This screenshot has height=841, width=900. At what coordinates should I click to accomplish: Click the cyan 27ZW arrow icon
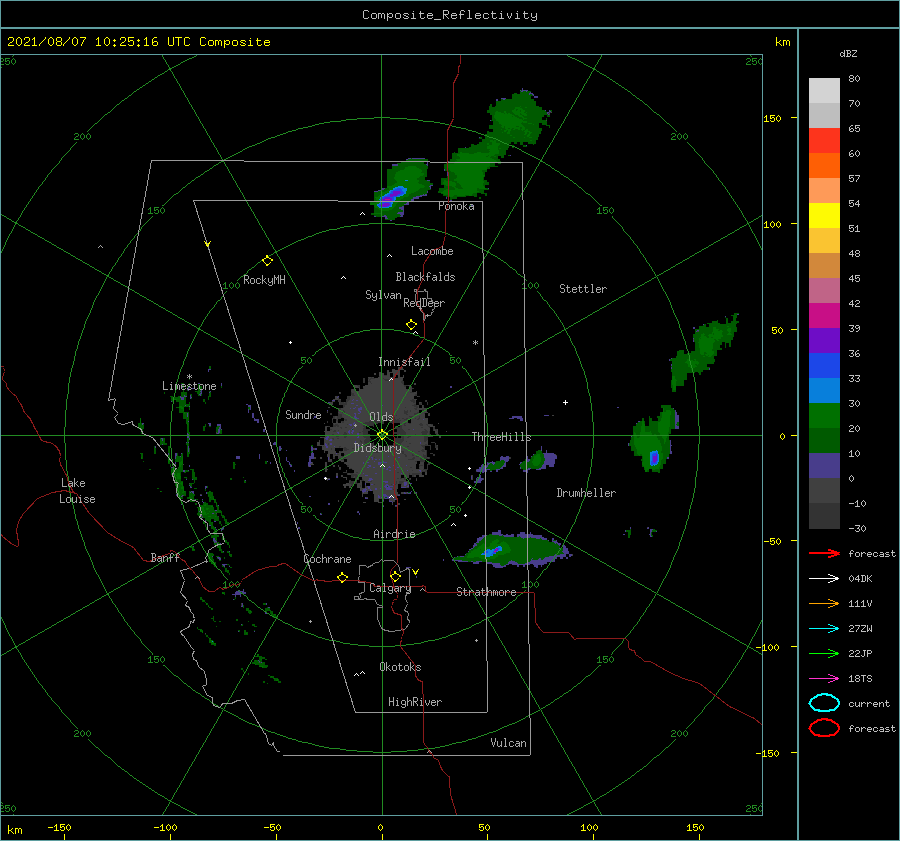coord(824,629)
